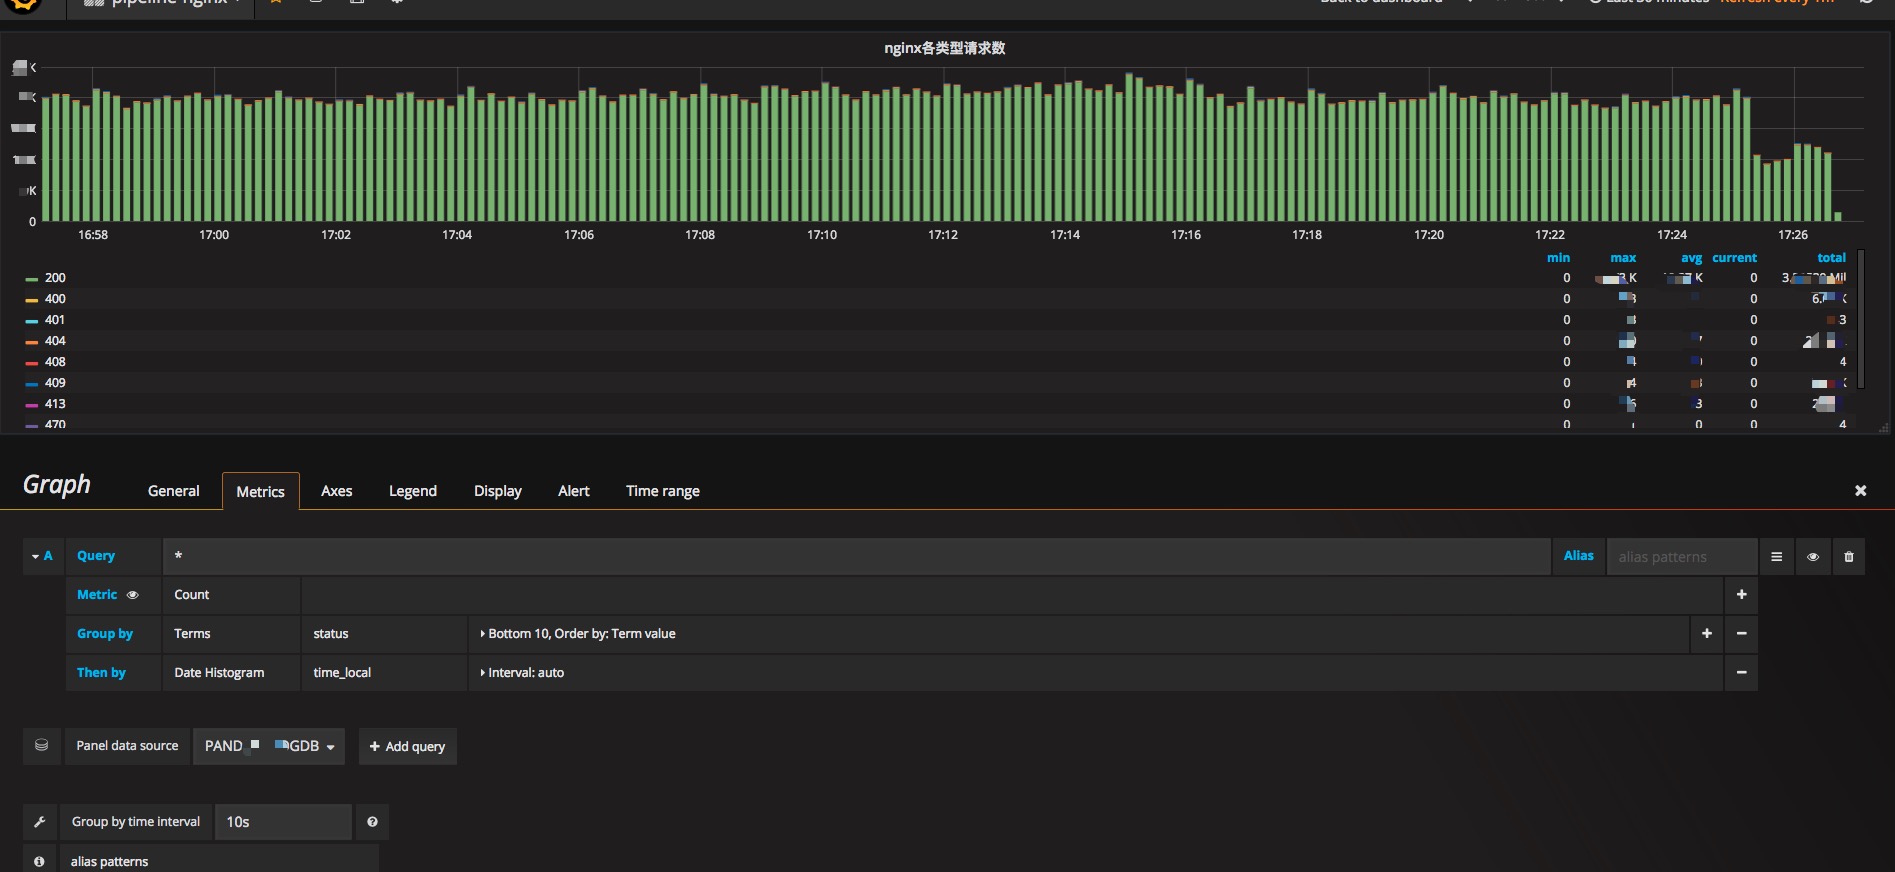
Task: Close the Graph editor with X
Action: click(x=1860, y=491)
